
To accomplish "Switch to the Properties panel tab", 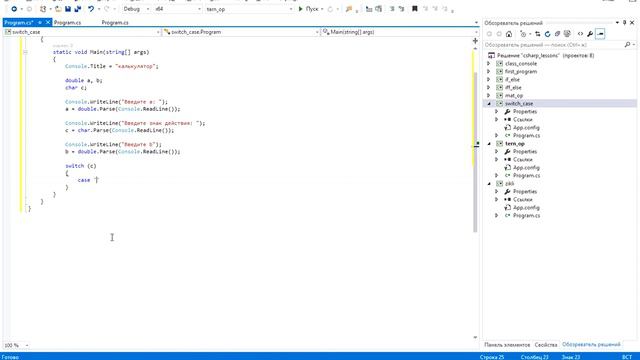I will click(546, 345).
